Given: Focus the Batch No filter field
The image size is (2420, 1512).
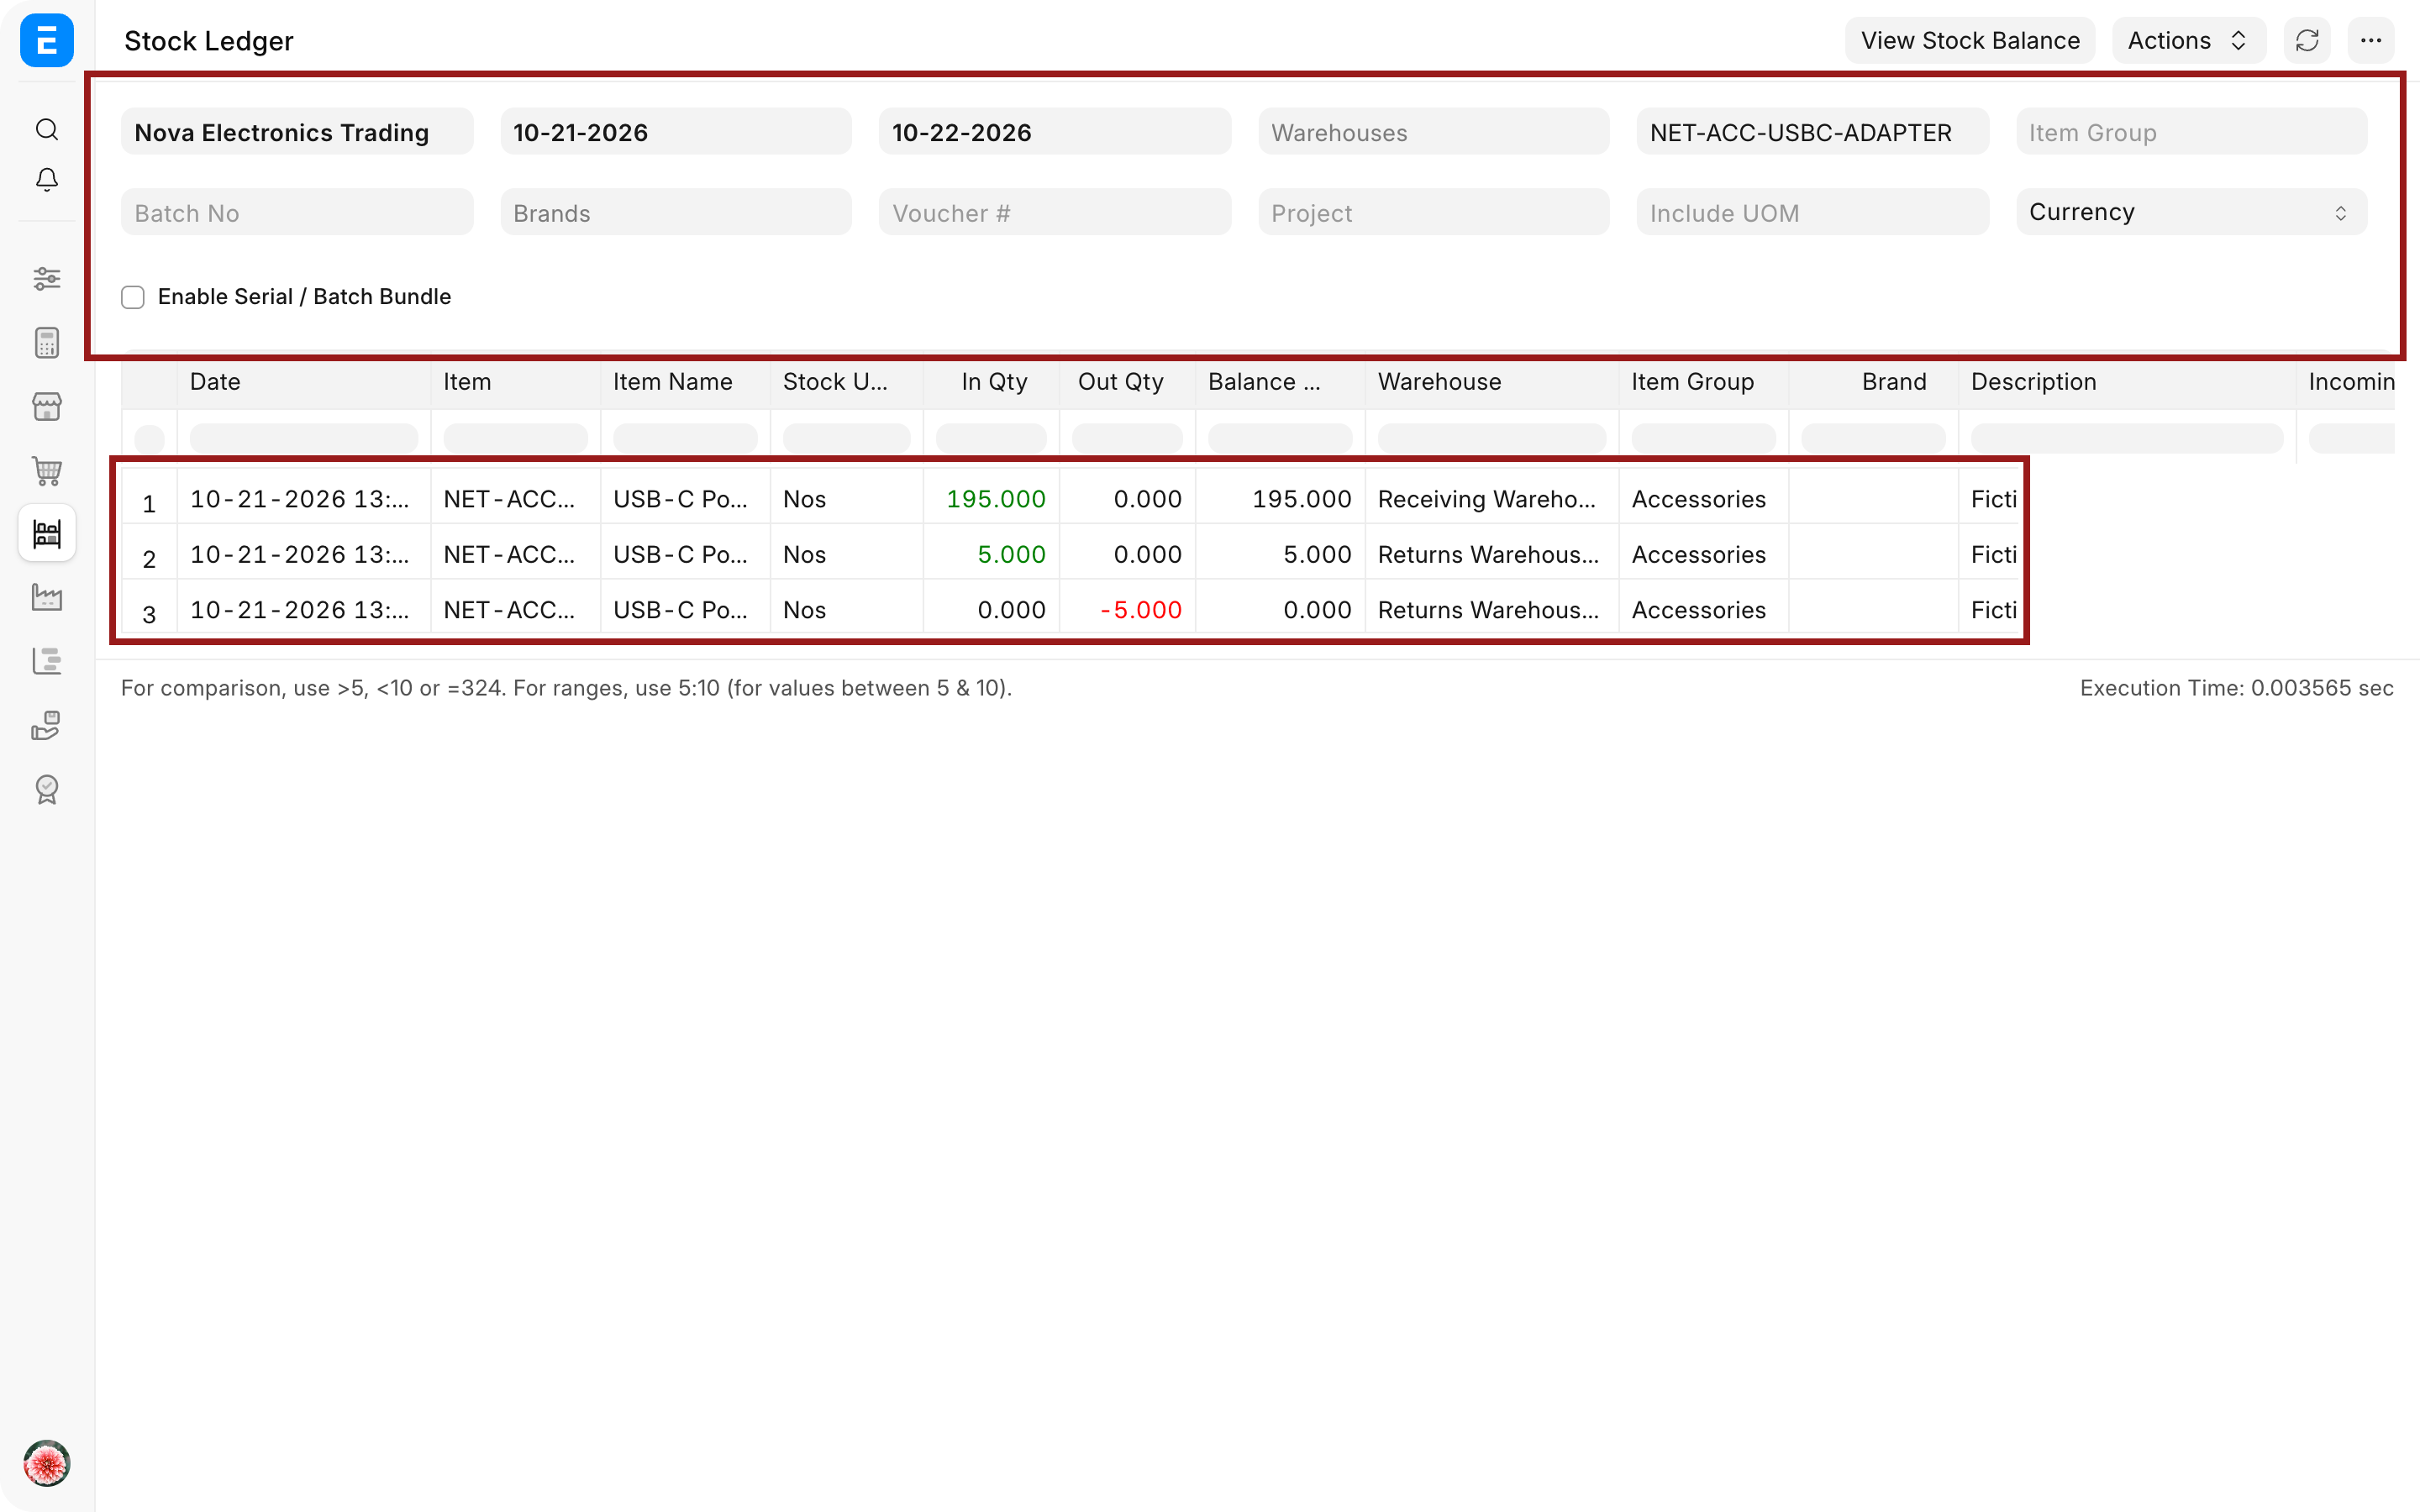Looking at the screenshot, I should (x=297, y=212).
